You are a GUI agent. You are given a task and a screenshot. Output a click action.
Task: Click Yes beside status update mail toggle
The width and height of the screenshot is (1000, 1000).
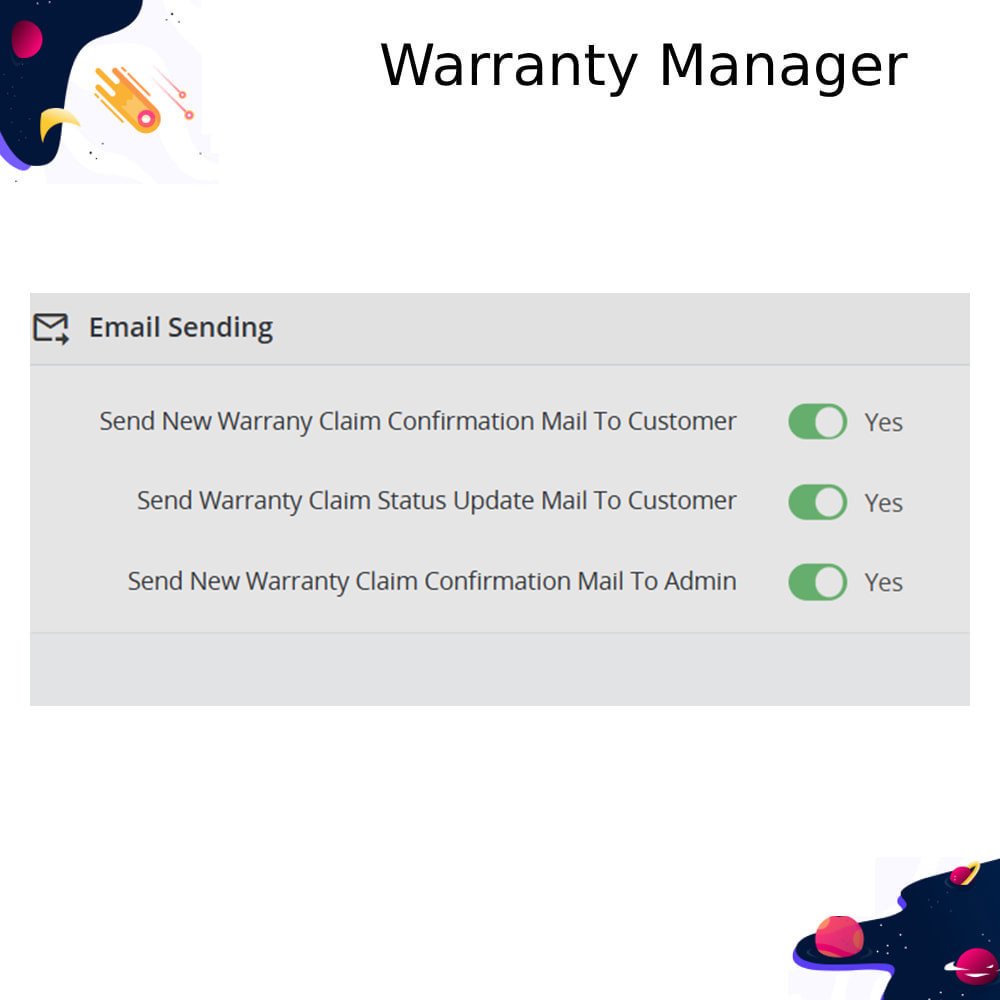point(883,503)
